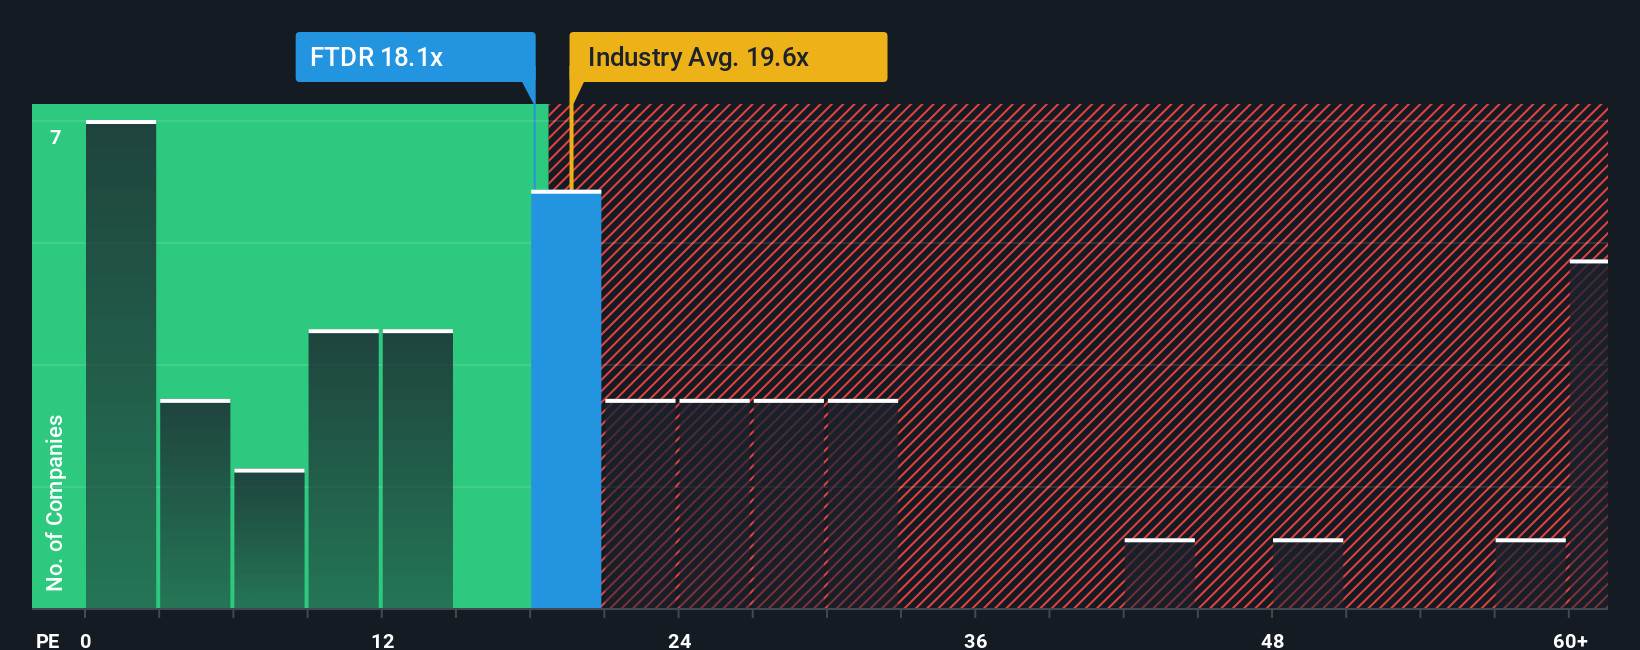The width and height of the screenshot is (1640, 650).
Task: Select the short bar starting at the PE 48 tick
Action: point(1308,573)
